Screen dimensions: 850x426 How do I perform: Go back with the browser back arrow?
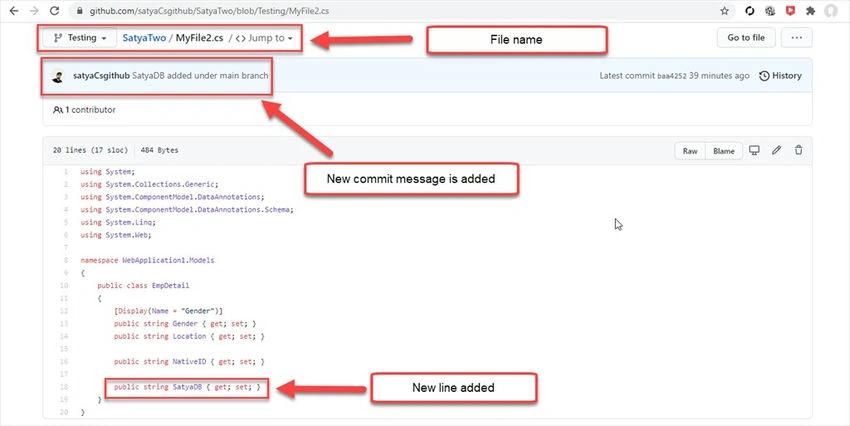pos(14,11)
